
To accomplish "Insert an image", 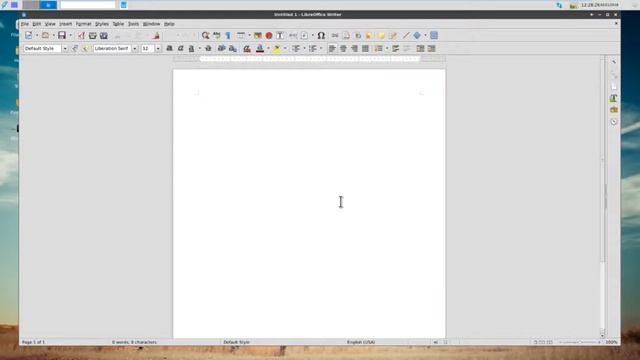I will (258, 36).
